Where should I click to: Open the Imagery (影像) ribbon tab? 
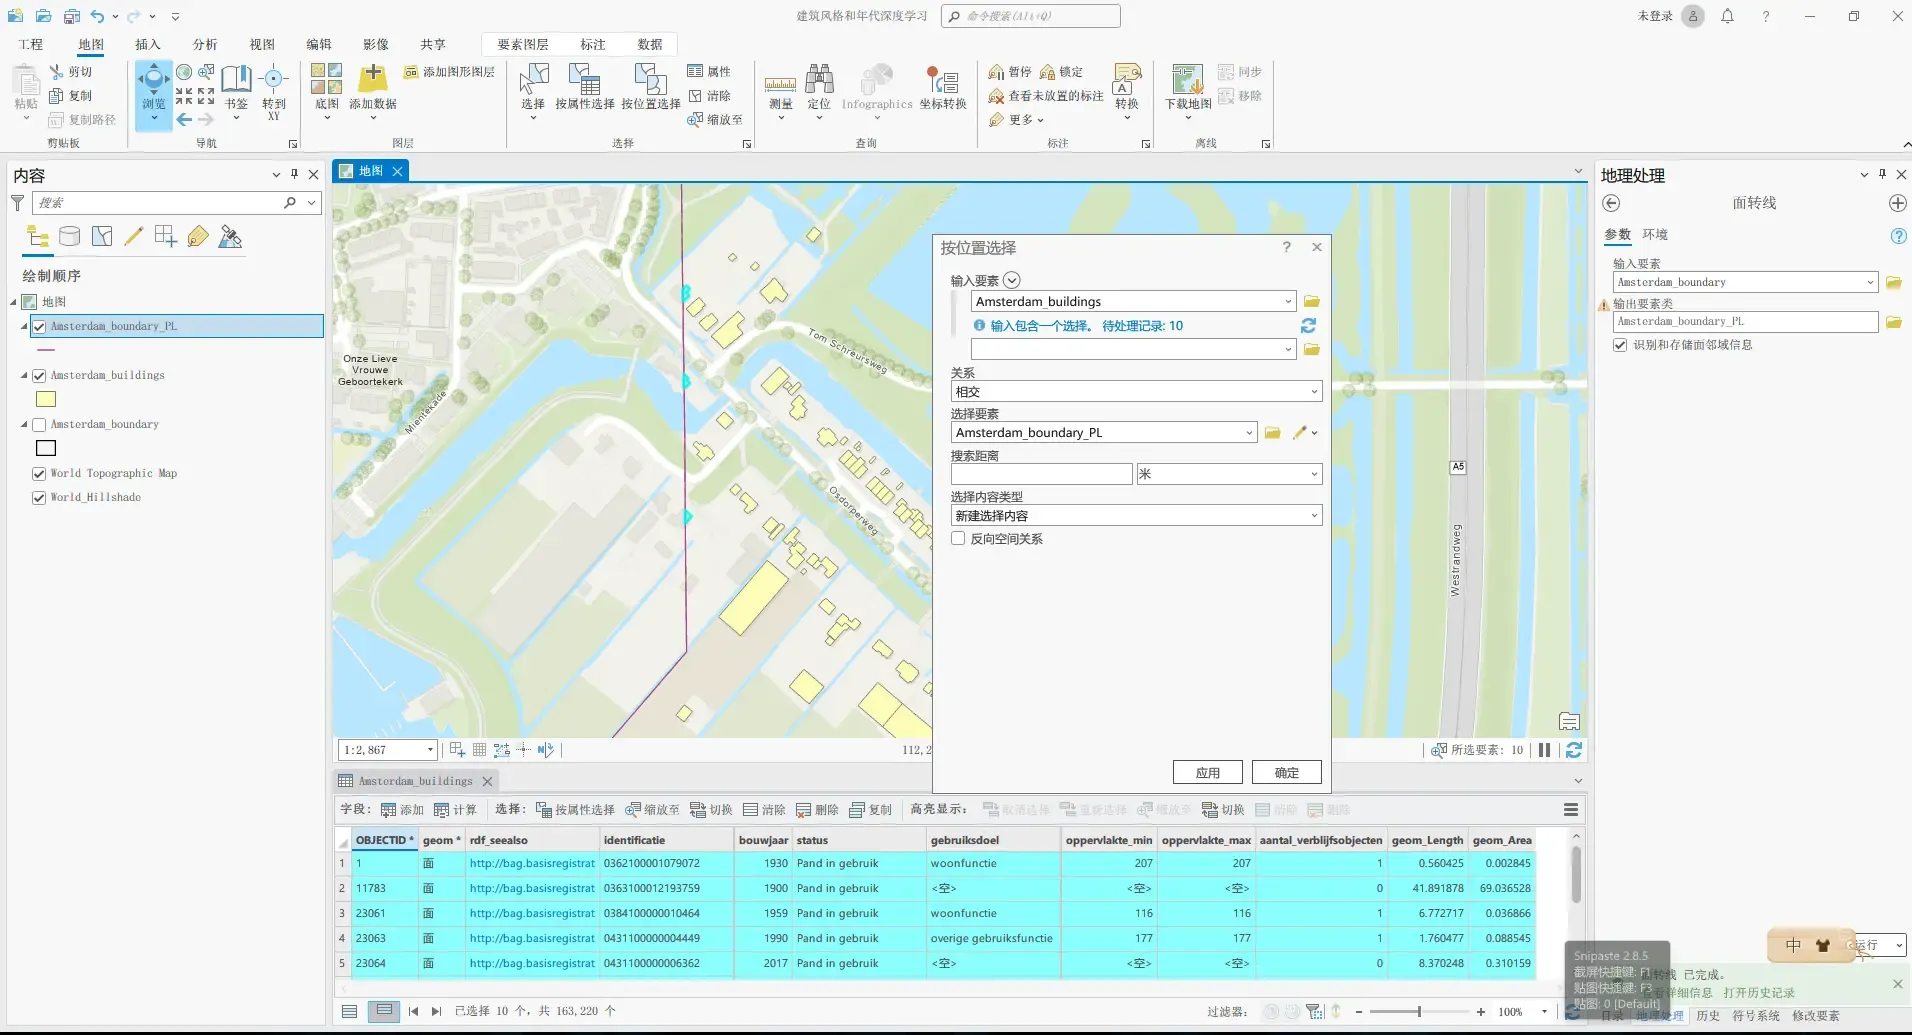coord(376,44)
